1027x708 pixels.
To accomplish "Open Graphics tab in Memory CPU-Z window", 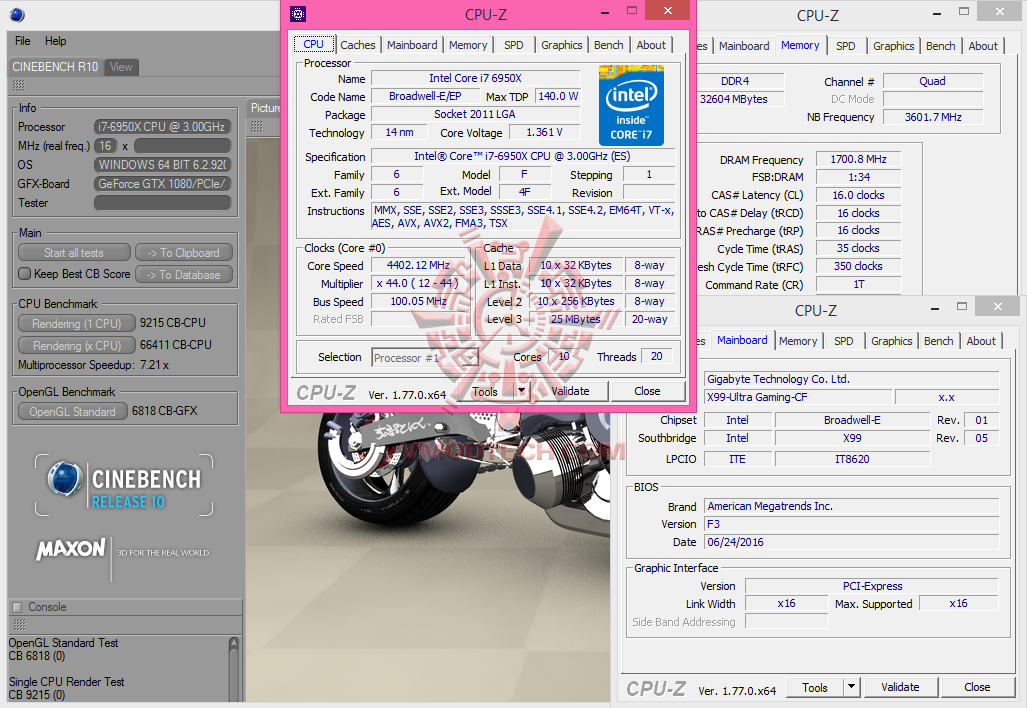I will 893,46.
